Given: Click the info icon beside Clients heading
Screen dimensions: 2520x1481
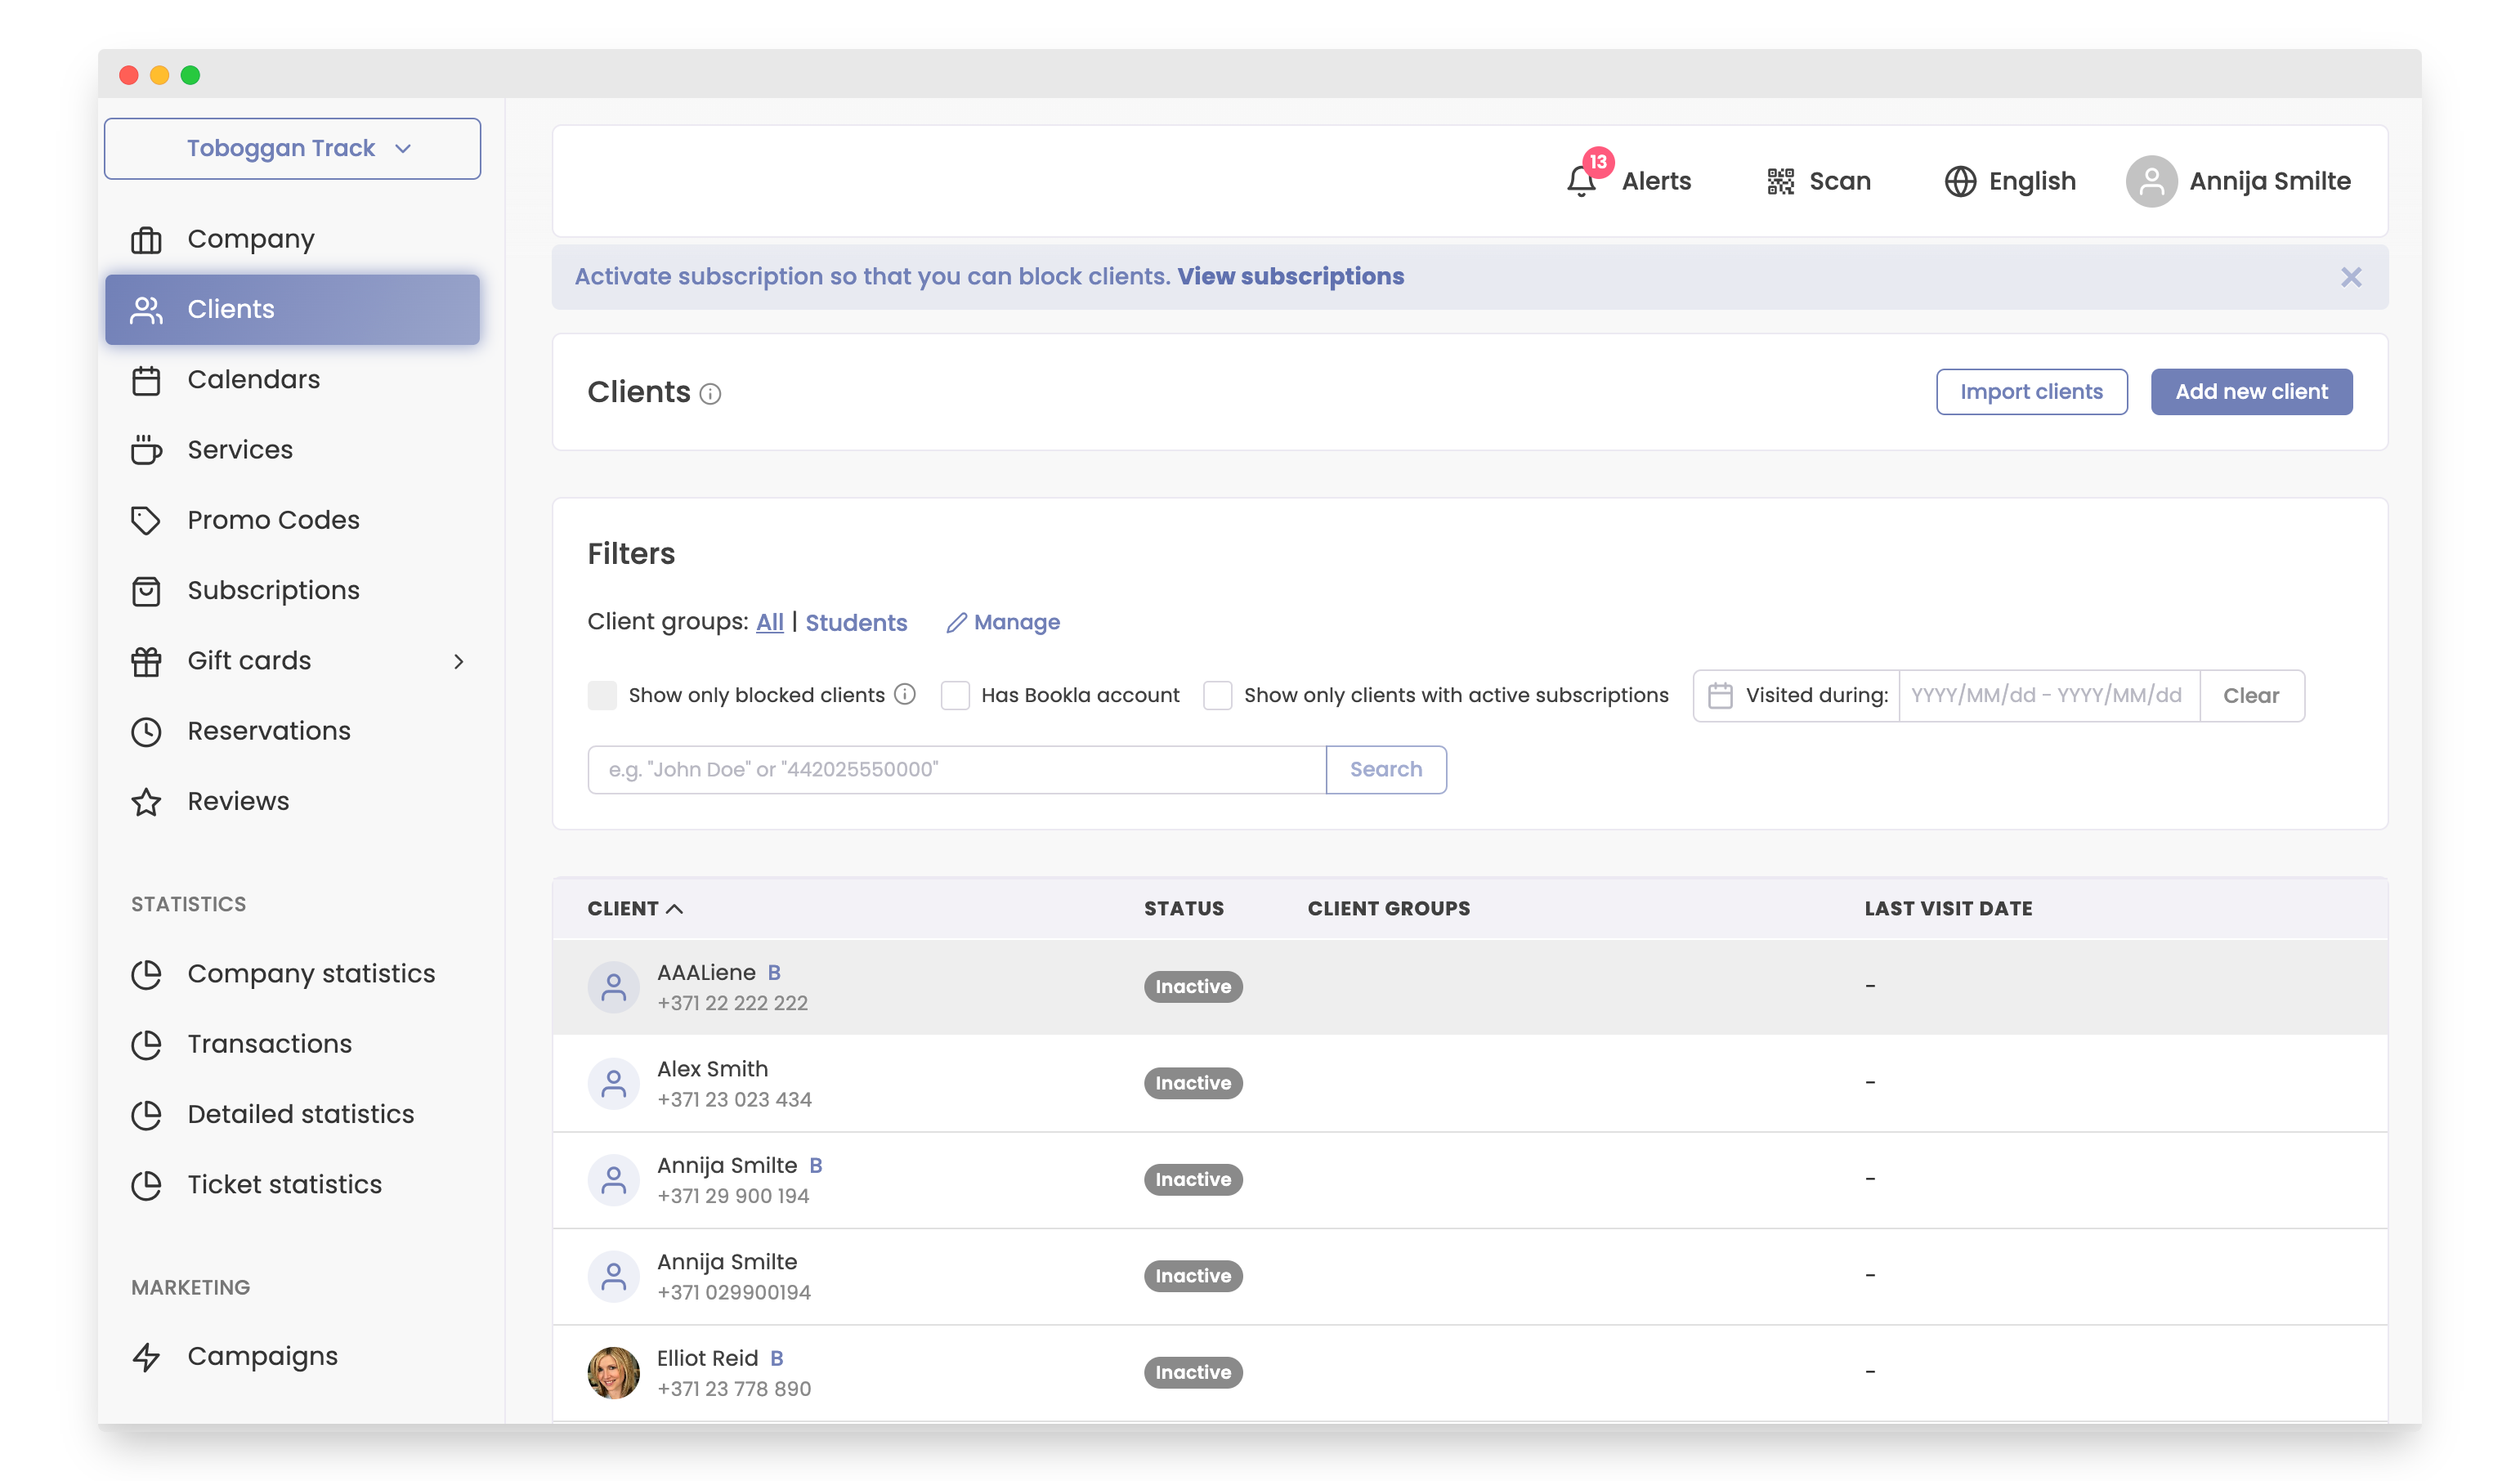Looking at the screenshot, I should coord(710,394).
